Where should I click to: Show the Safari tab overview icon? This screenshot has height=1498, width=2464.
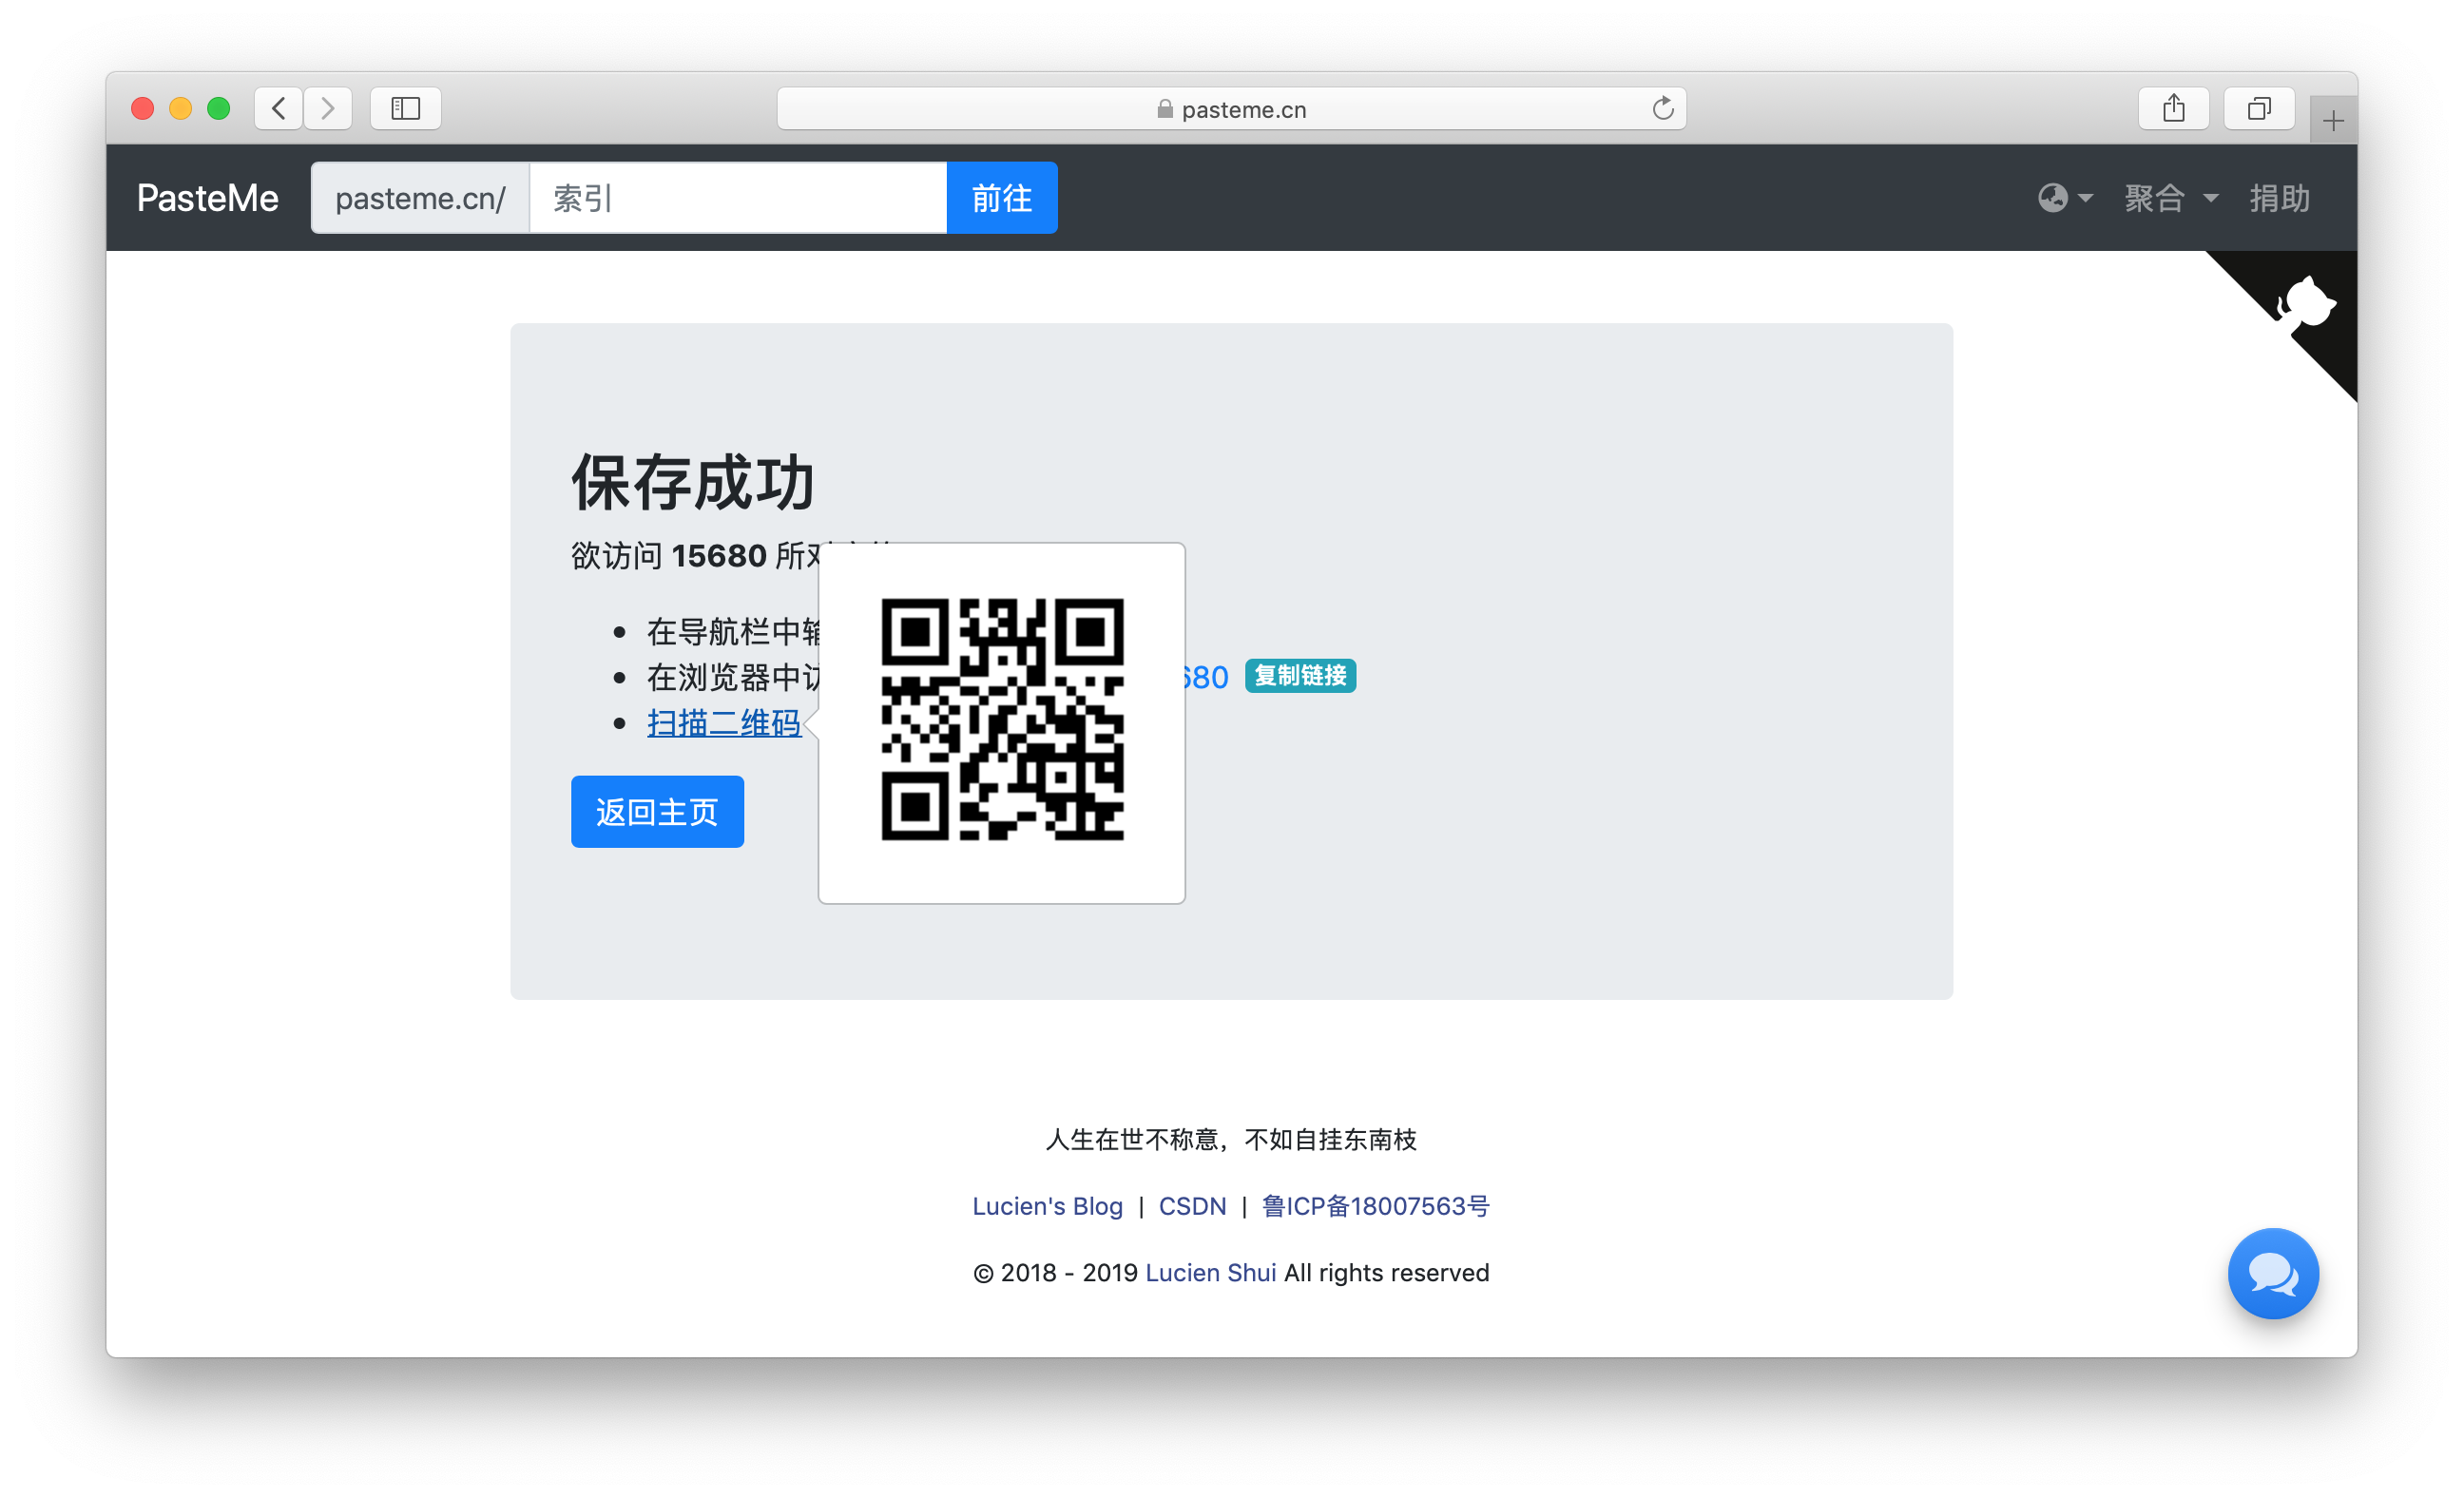coord(2258,108)
